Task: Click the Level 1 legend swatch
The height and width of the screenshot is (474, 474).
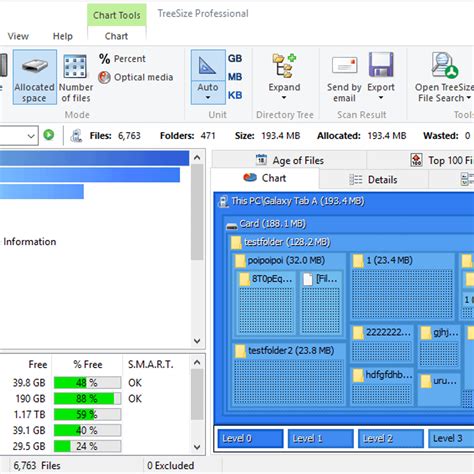Action: click(321, 438)
